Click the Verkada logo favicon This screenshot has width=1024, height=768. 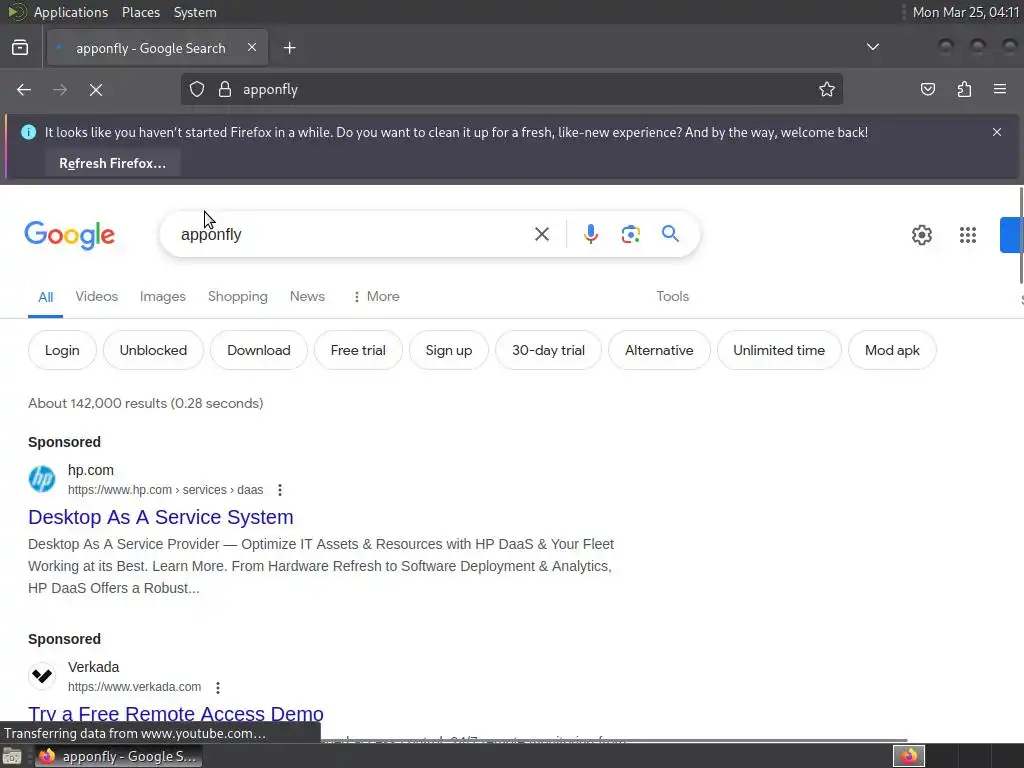click(x=42, y=676)
